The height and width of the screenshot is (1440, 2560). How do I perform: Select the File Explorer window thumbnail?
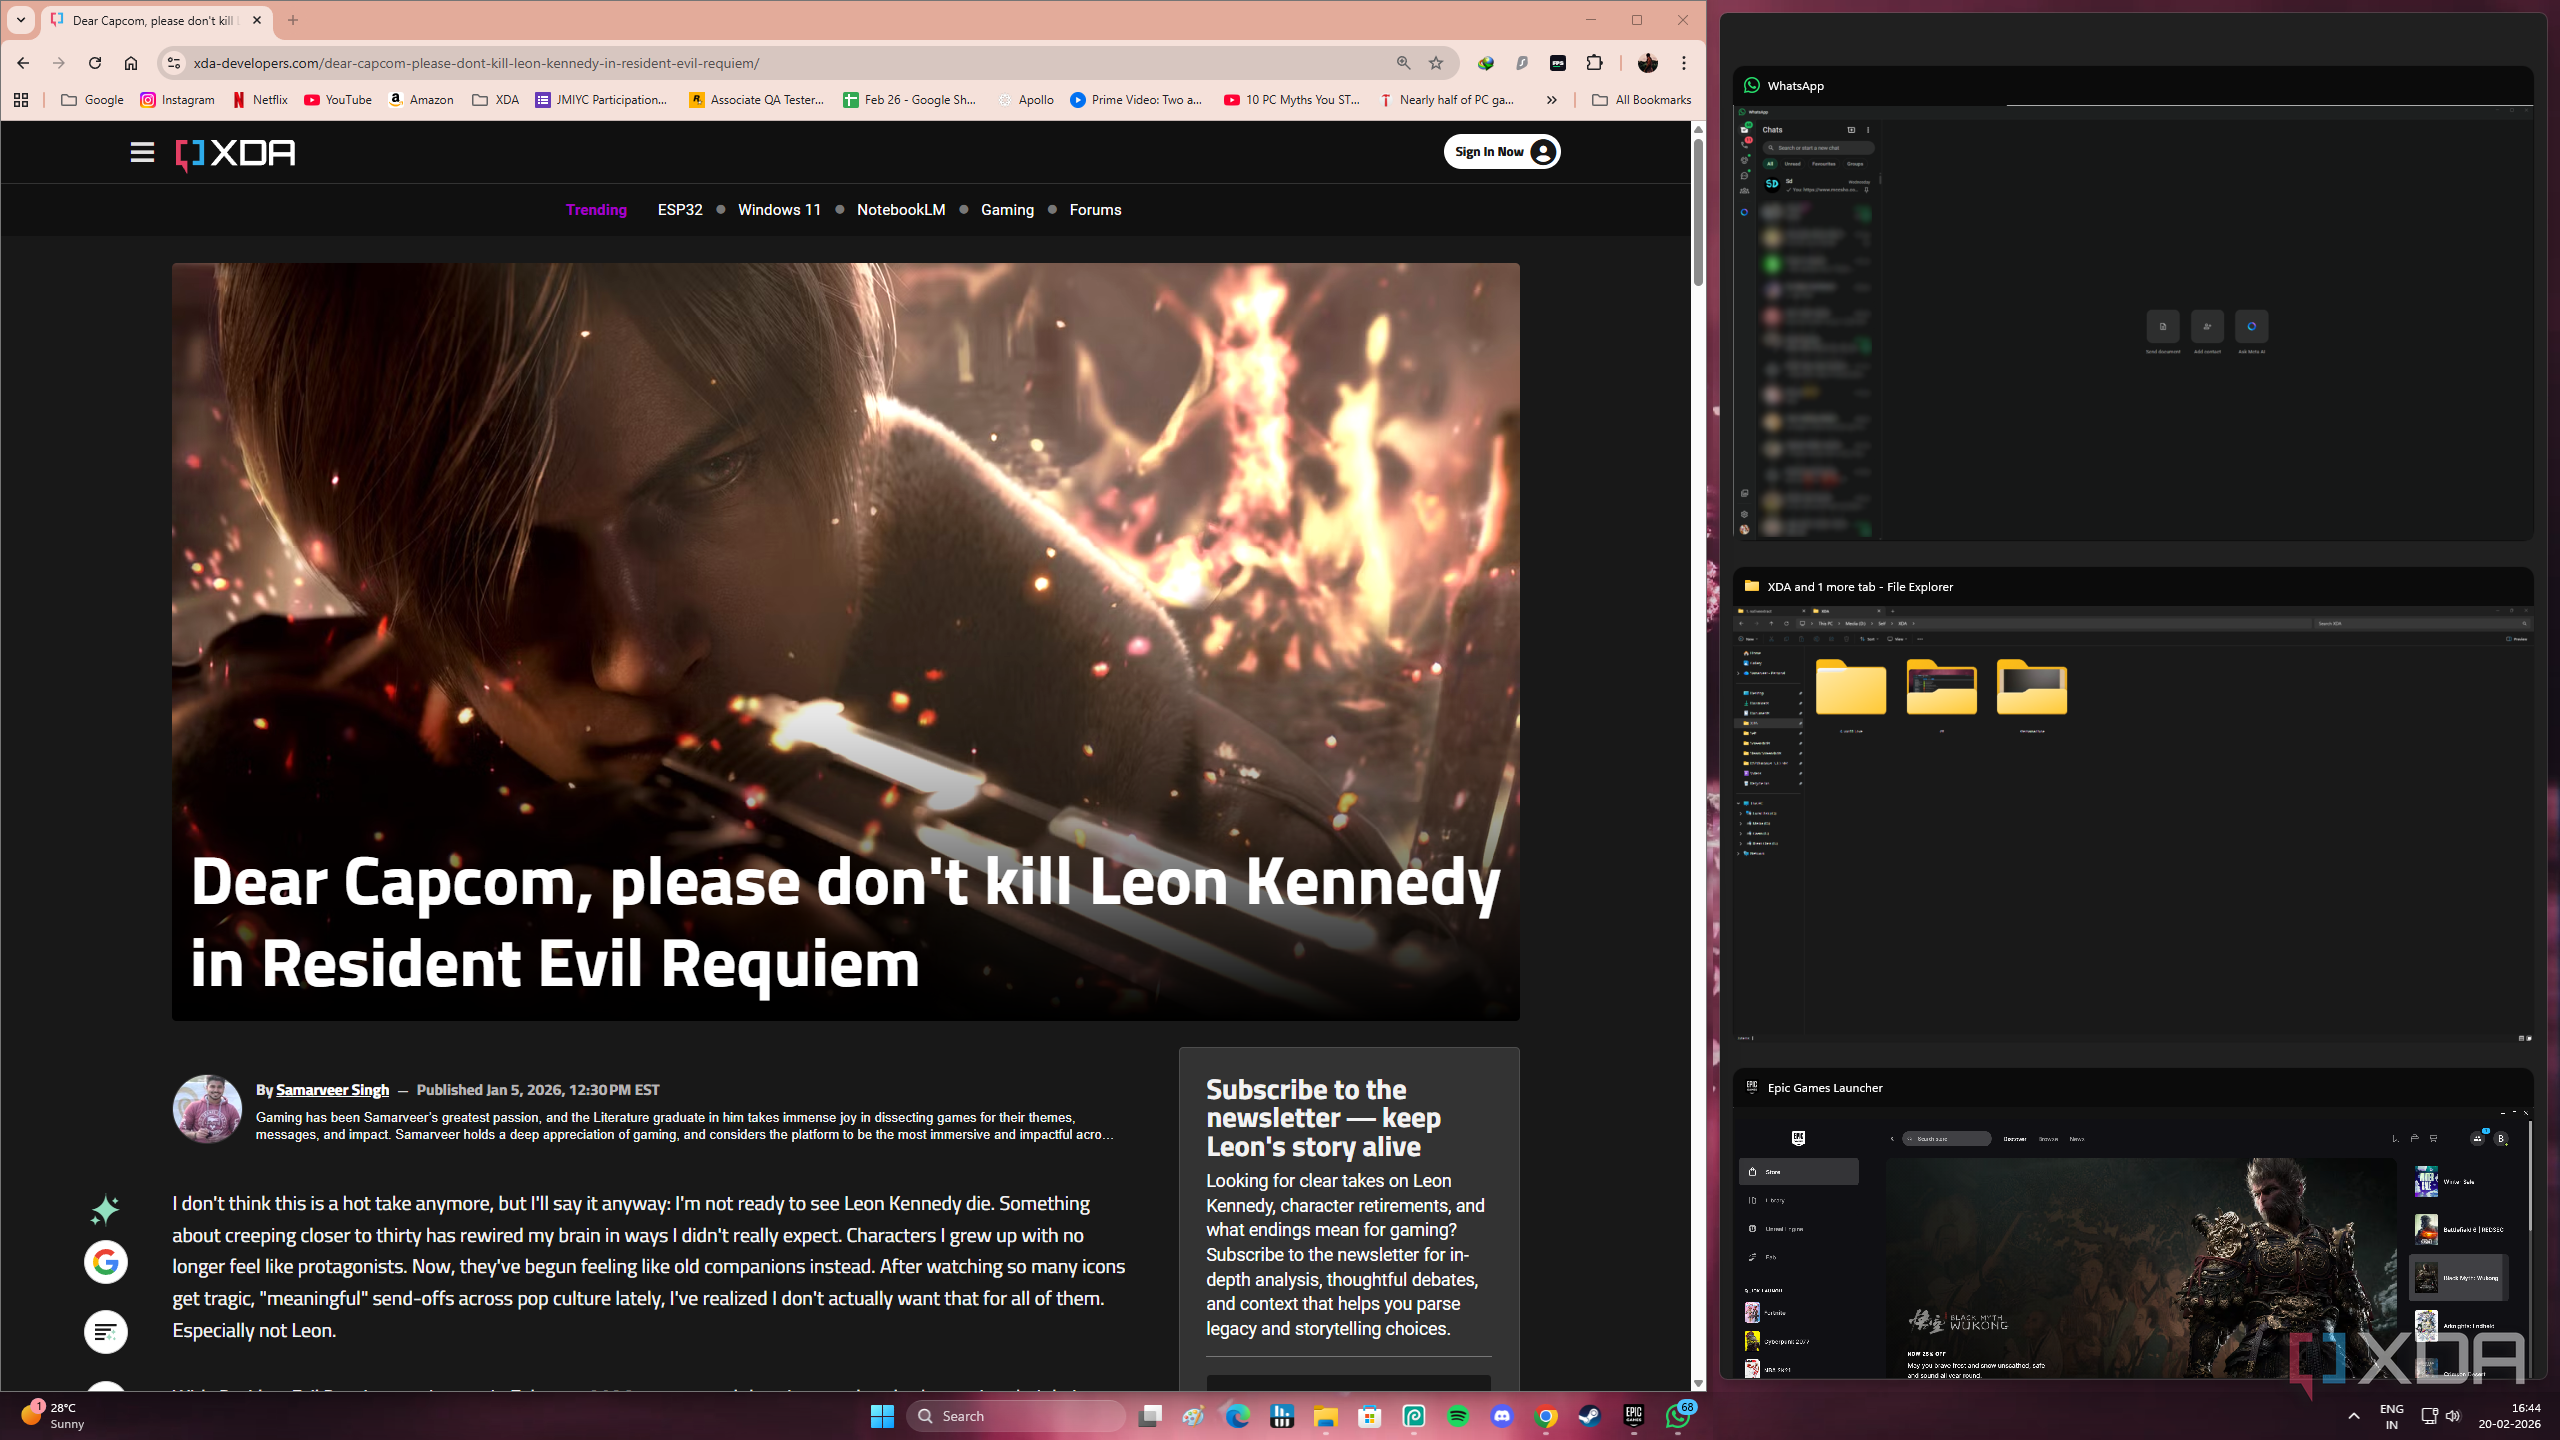[x=2133, y=806]
